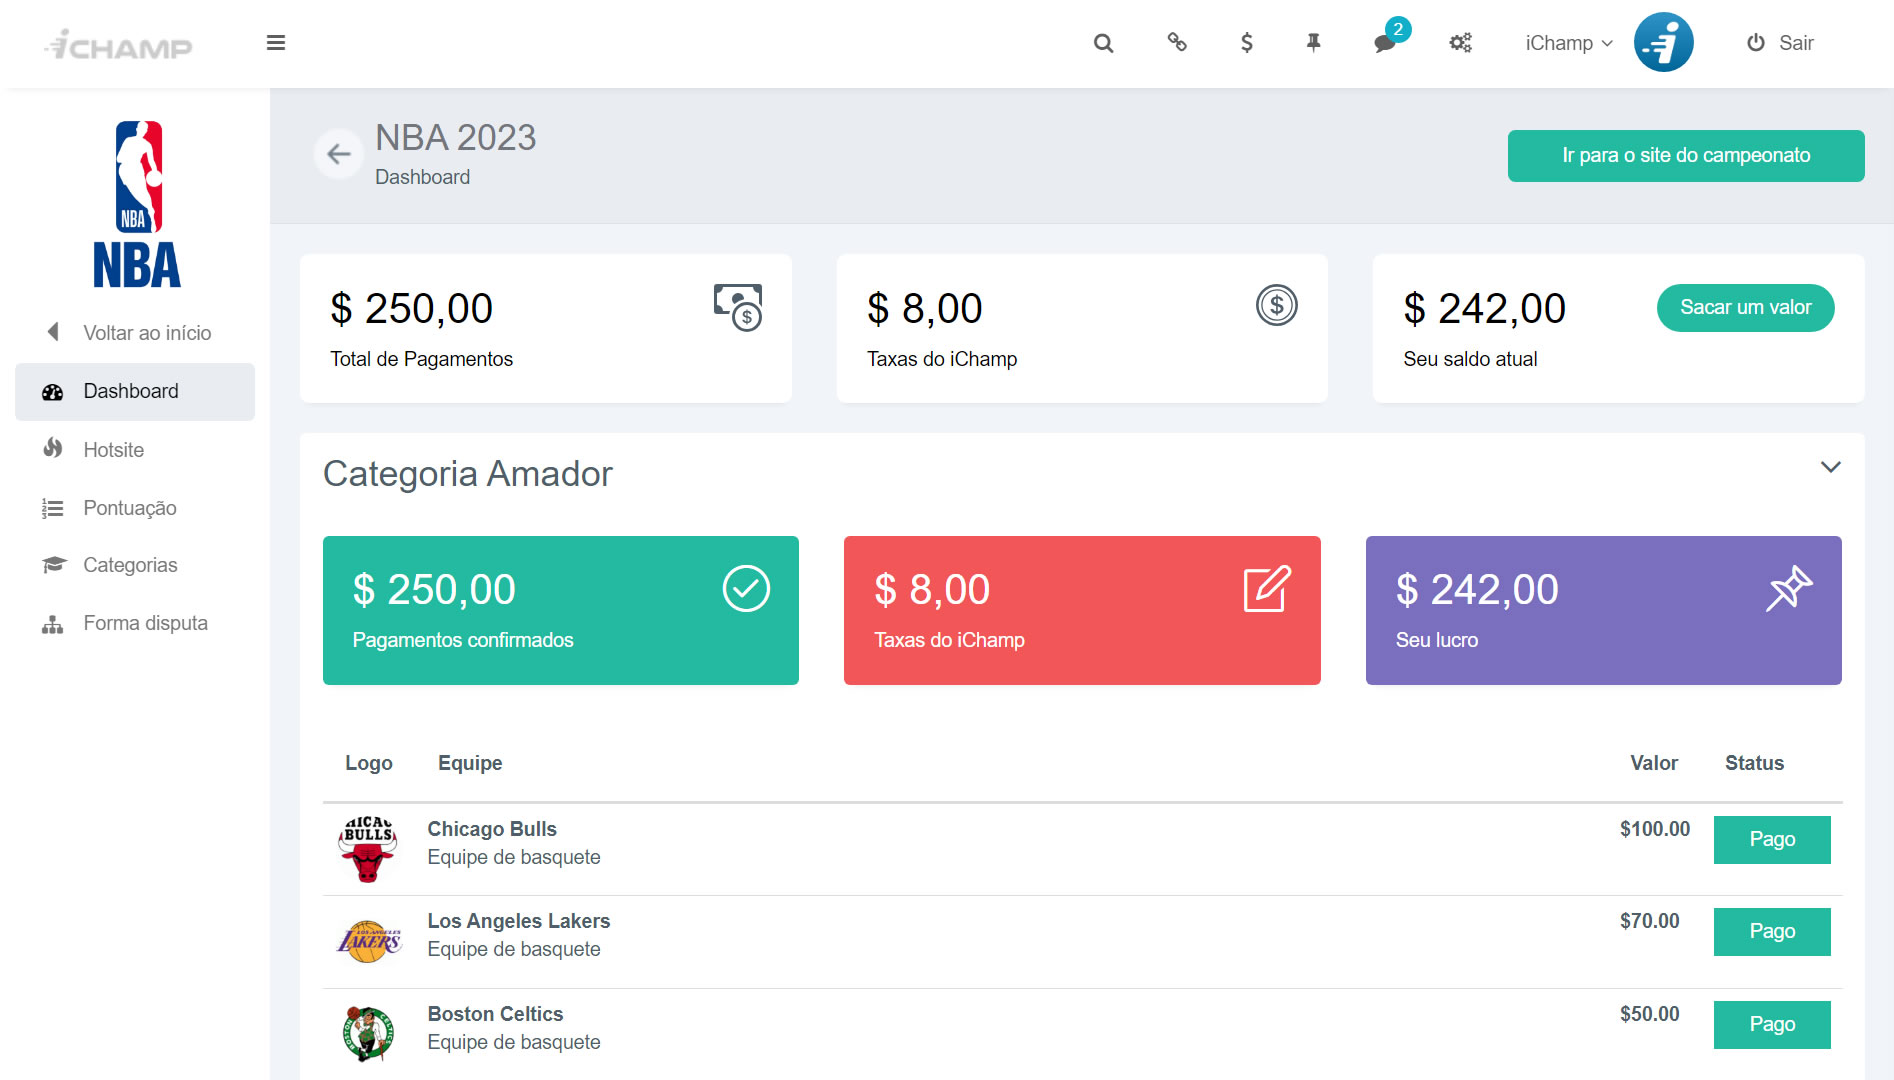The image size is (1894, 1080).
Task: Click the Boston Celtics team name
Action: click(x=495, y=1014)
